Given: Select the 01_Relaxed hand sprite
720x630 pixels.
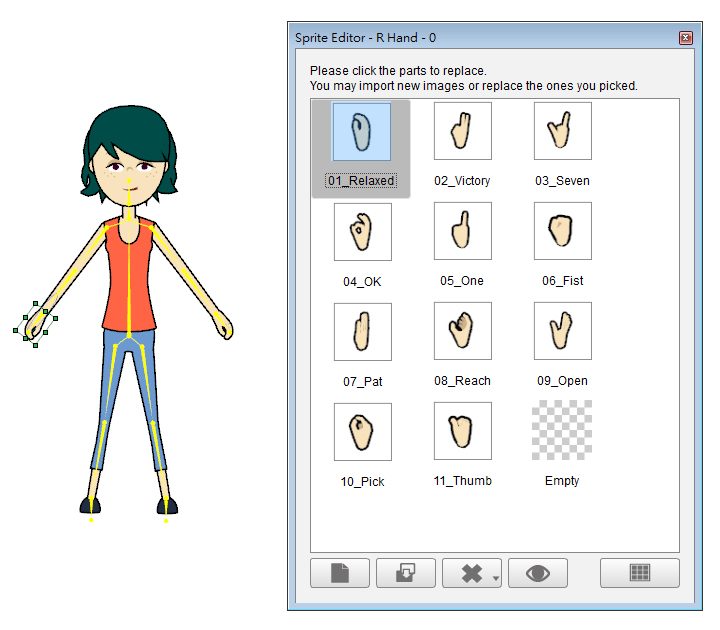Looking at the screenshot, I should [361, 132].
